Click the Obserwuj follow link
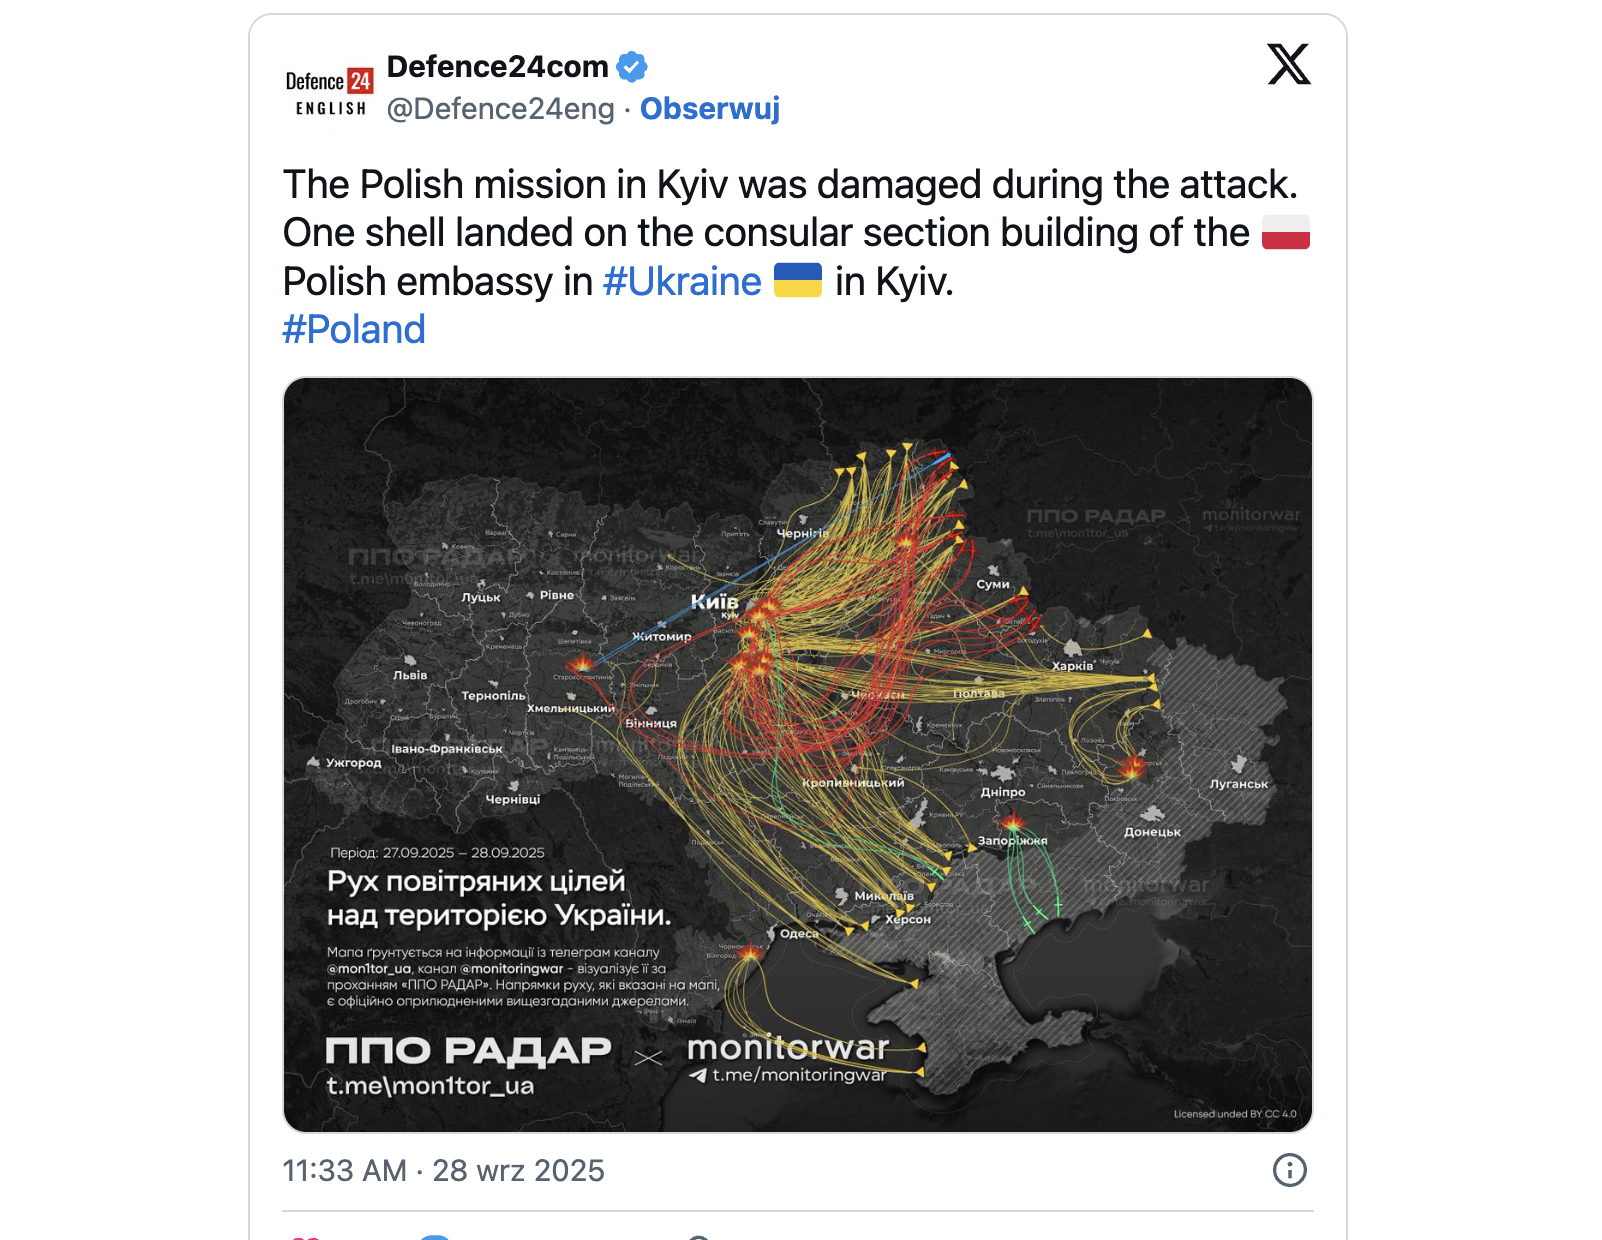Screen dimensions: 1602x1240 point(709,108)
